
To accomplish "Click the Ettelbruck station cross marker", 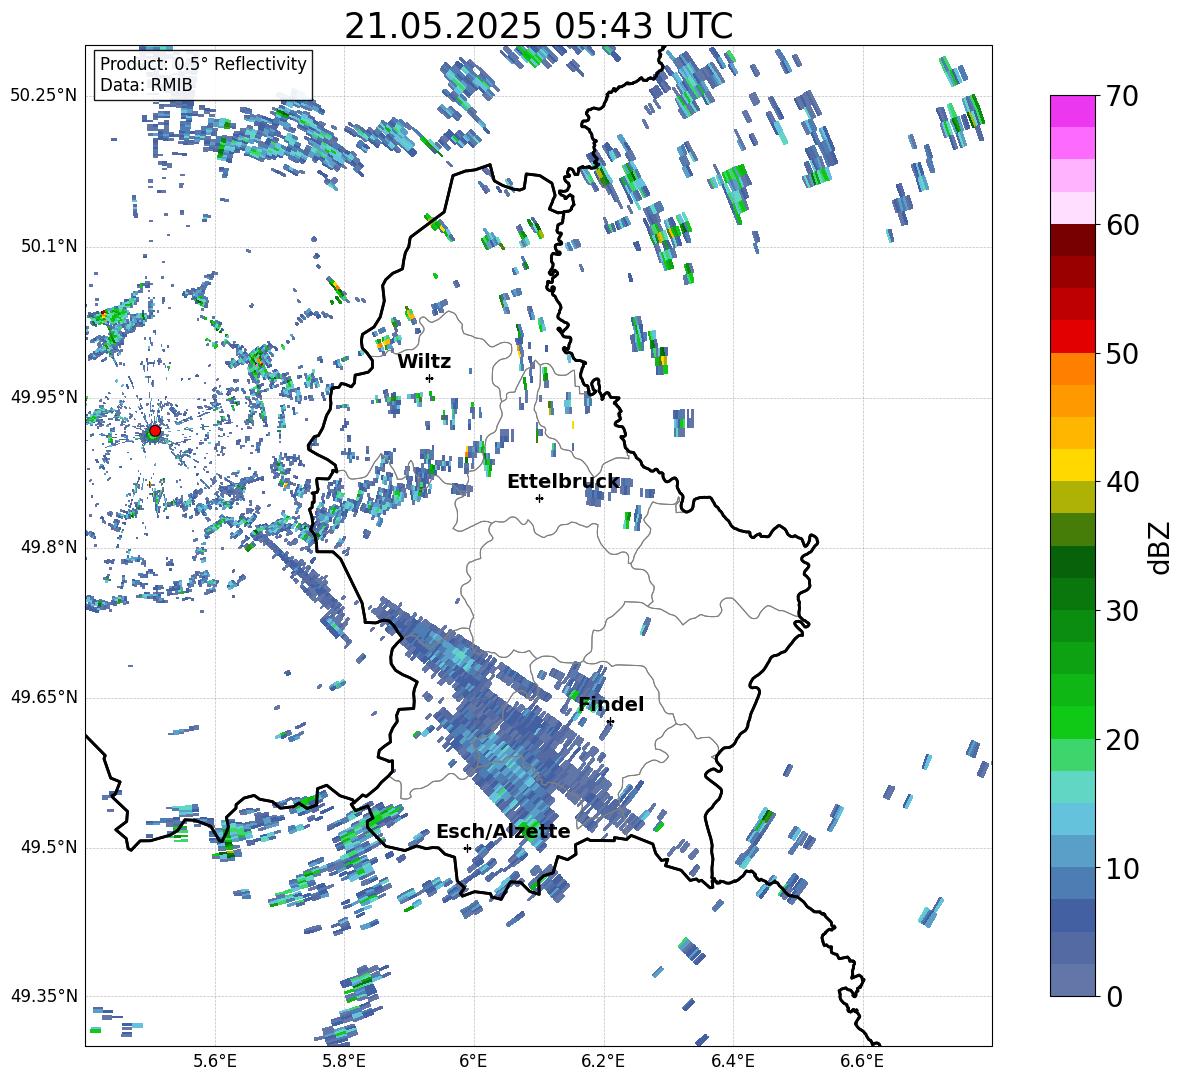I will (x=539, y=498).
